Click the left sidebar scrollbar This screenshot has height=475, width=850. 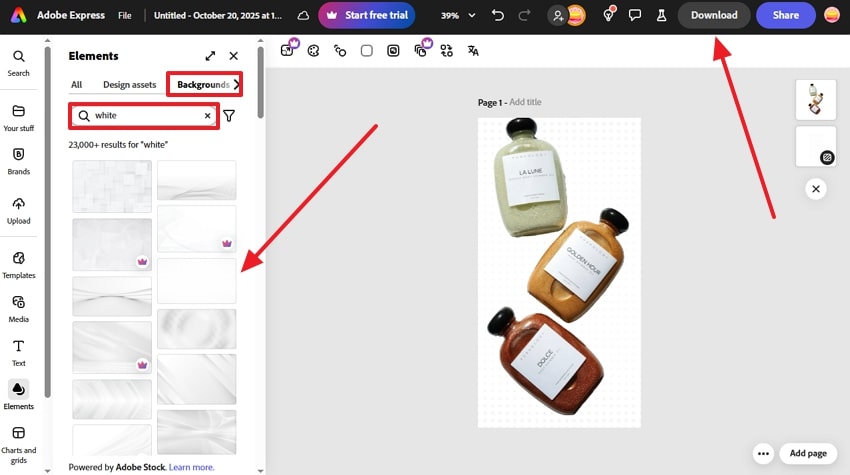(x=48, y=222)
